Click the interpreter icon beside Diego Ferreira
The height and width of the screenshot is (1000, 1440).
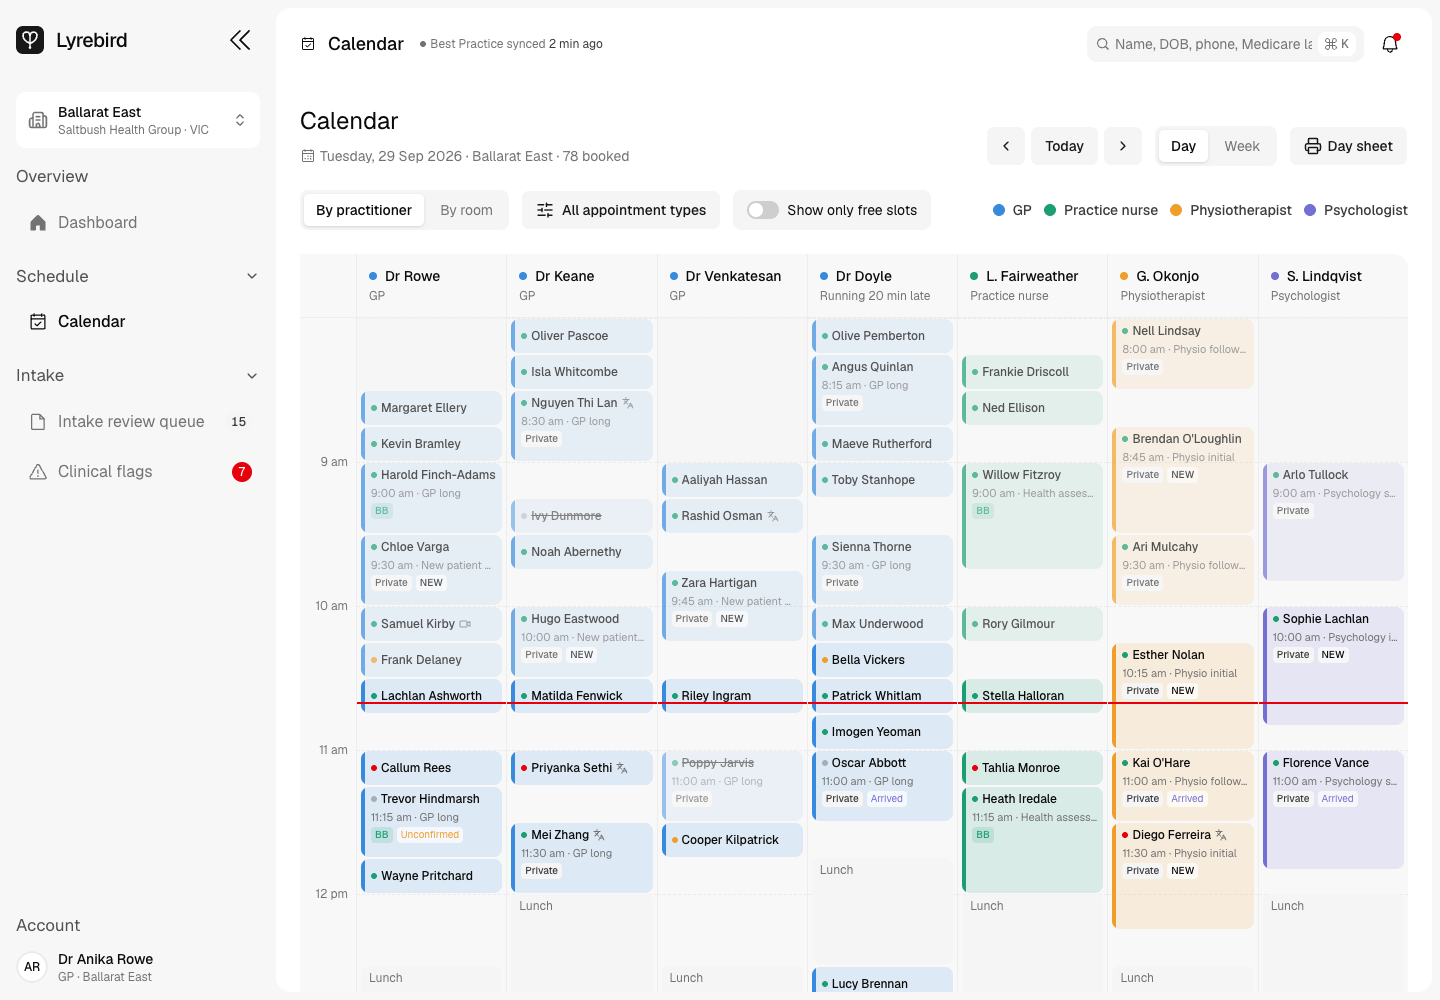(1221, 835)
